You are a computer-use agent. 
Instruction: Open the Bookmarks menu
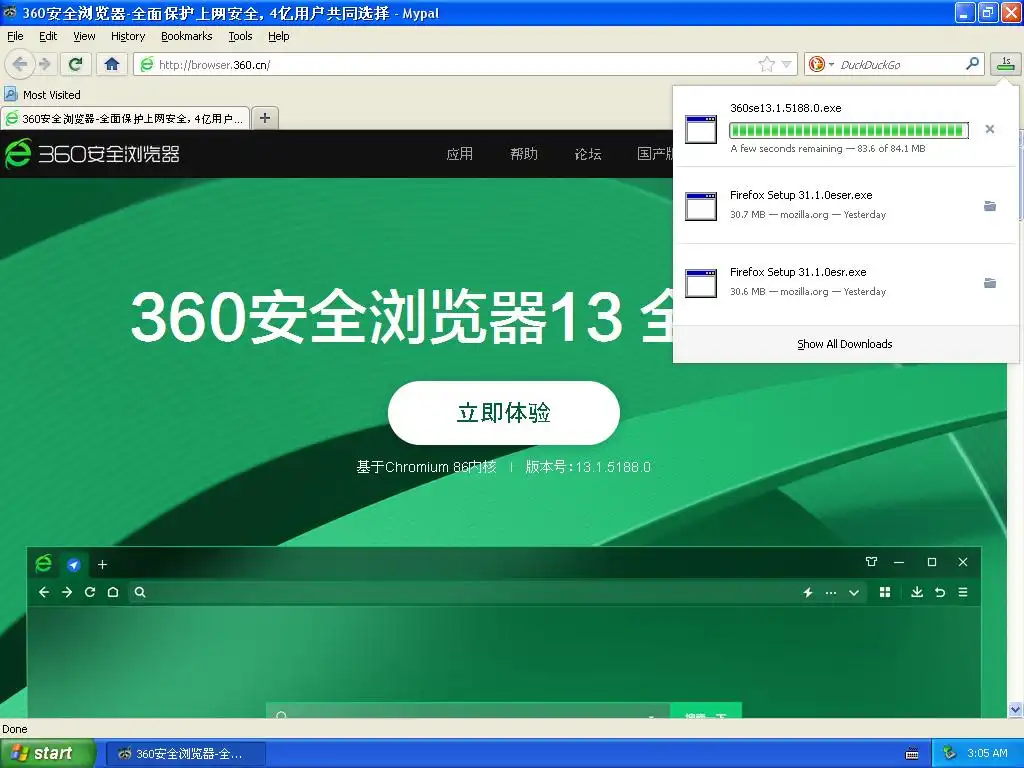(x=187, y=36)
